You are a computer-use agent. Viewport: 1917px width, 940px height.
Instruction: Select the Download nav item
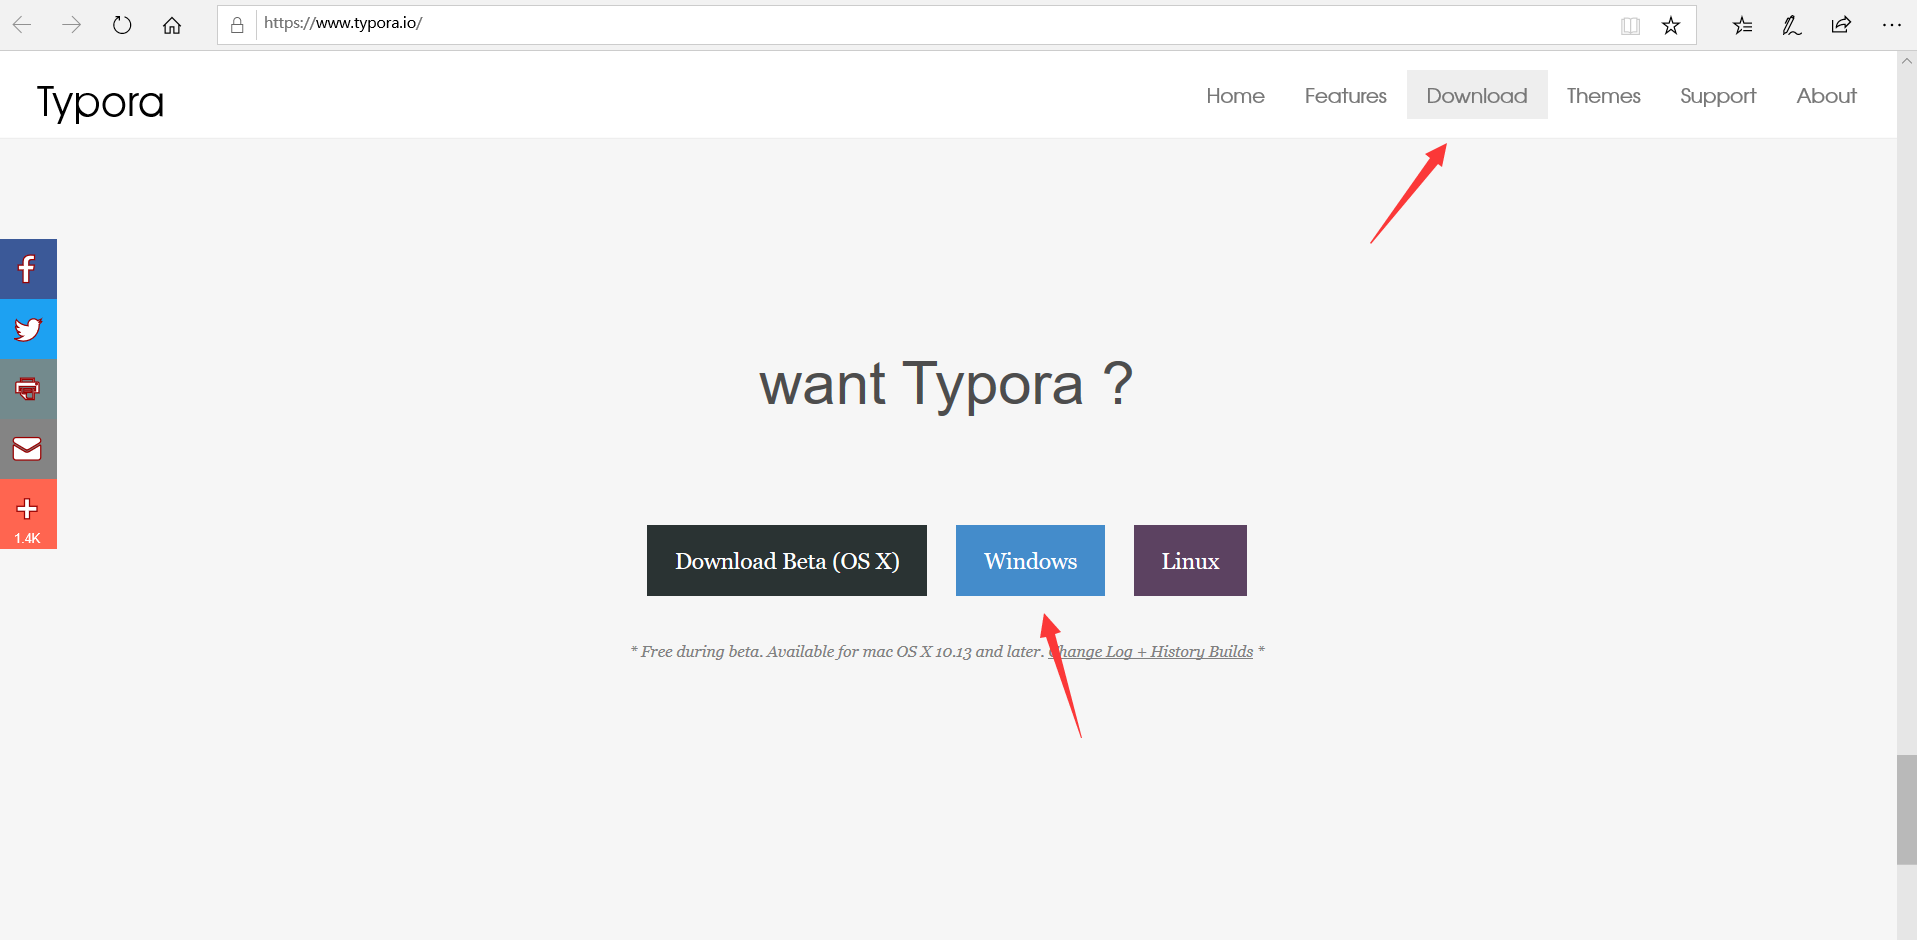(x=1477, y=95)
